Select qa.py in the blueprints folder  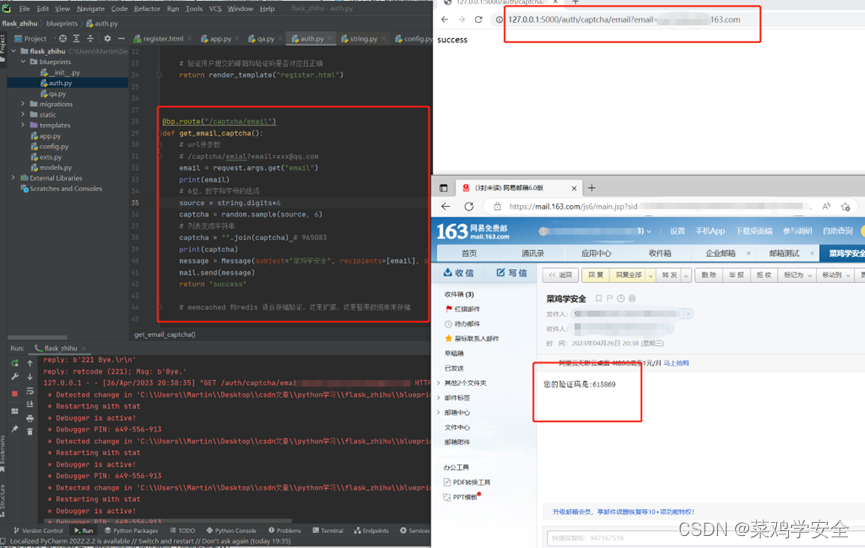tap(53, 94)
